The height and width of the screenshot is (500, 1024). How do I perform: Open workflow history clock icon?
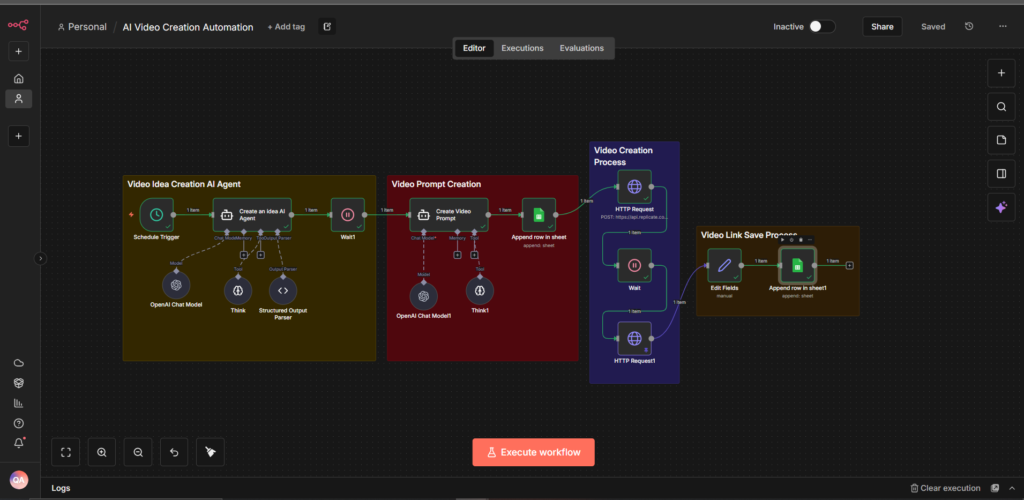pyautogui.click(x=969, y=27)
